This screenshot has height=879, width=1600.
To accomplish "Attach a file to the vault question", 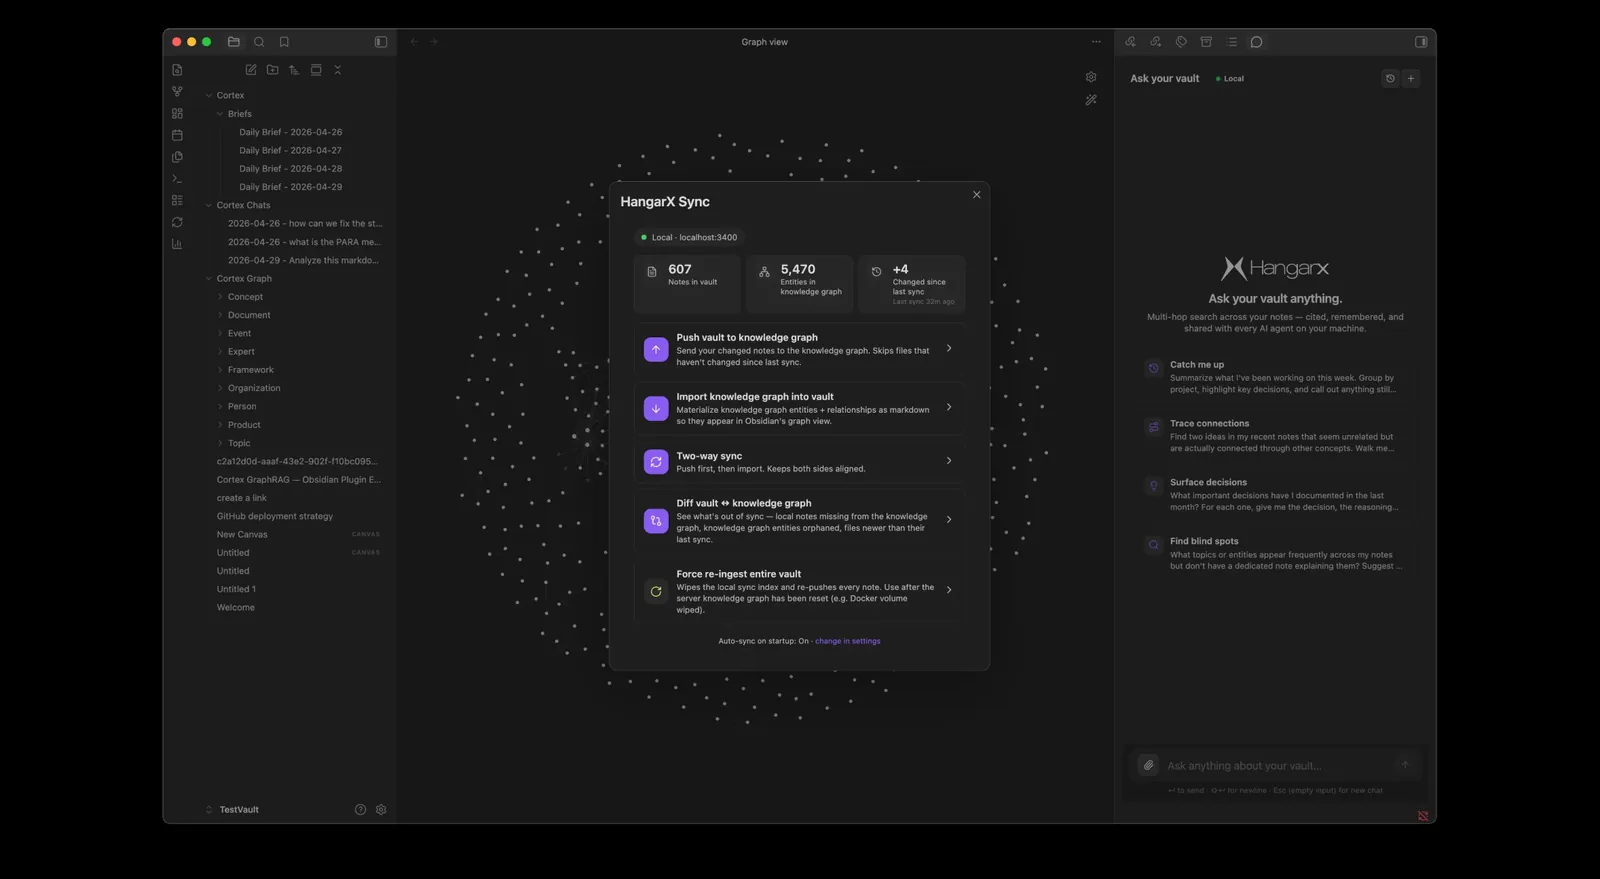I will (x=1148, y=765).
